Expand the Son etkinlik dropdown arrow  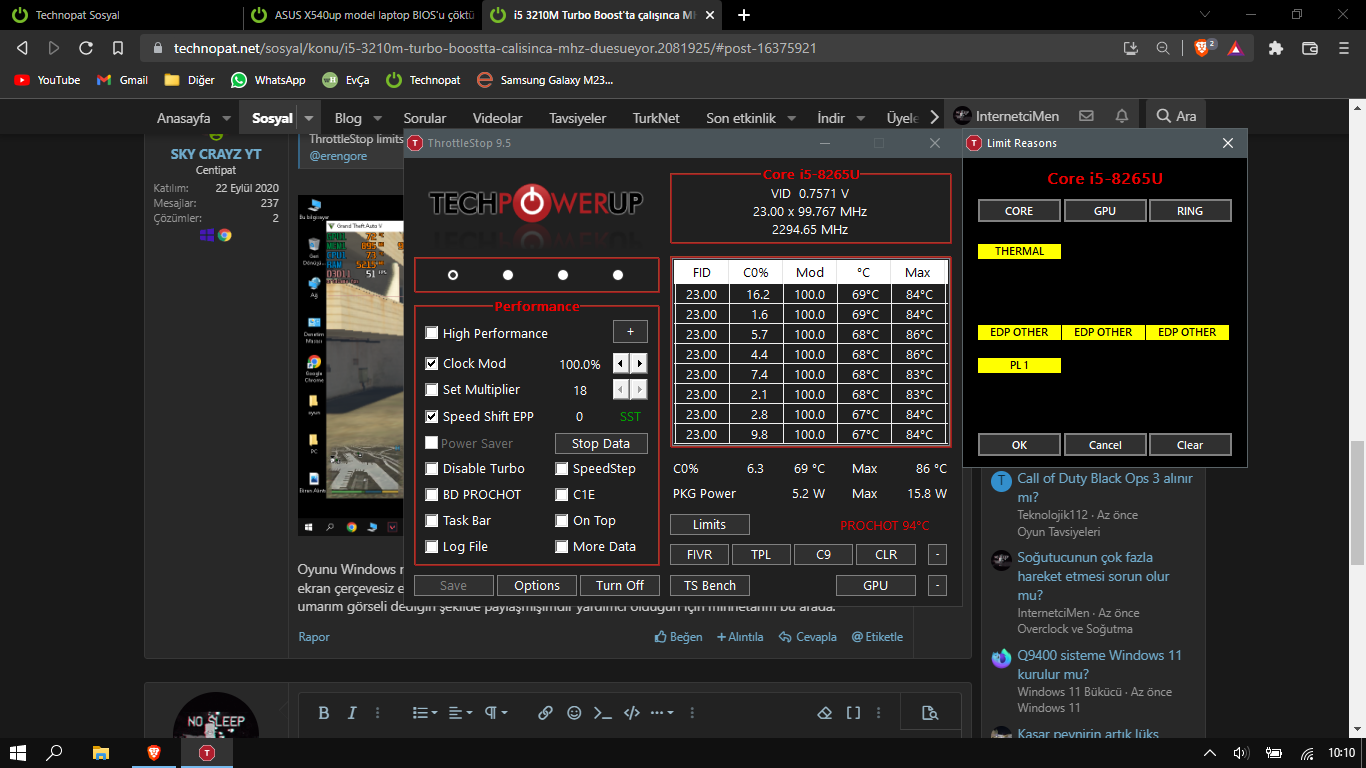tap(791, 118)
